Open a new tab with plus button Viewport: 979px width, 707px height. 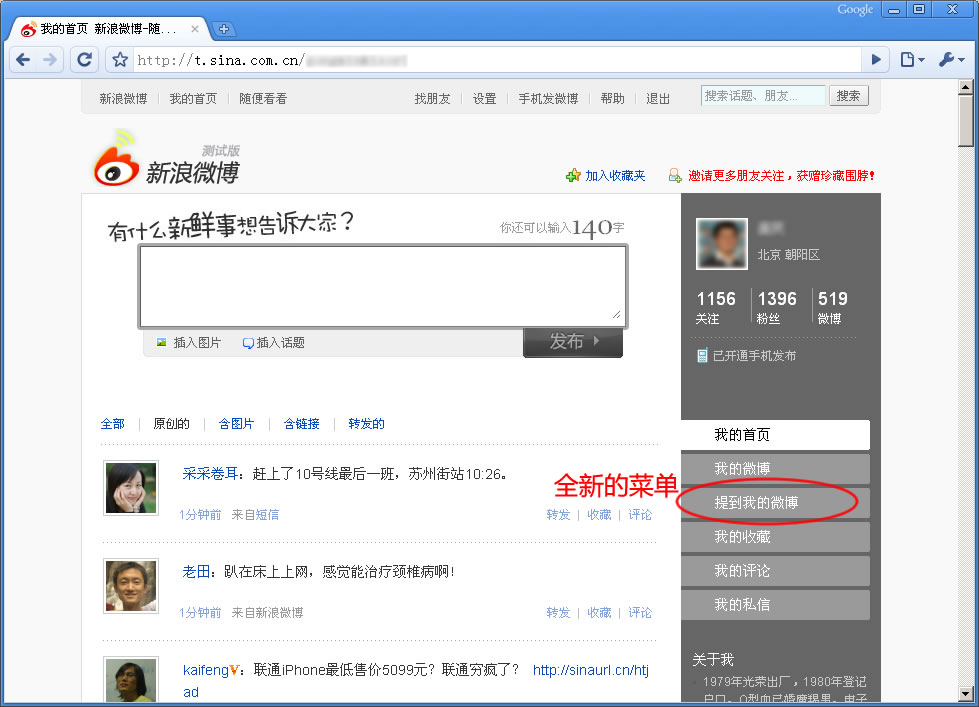coord(224,29)
